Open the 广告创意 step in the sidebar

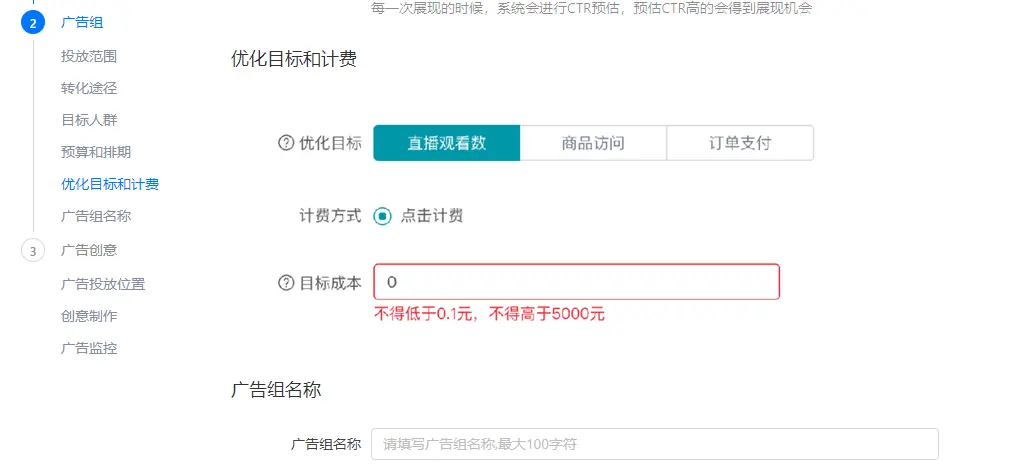point(89,250)
